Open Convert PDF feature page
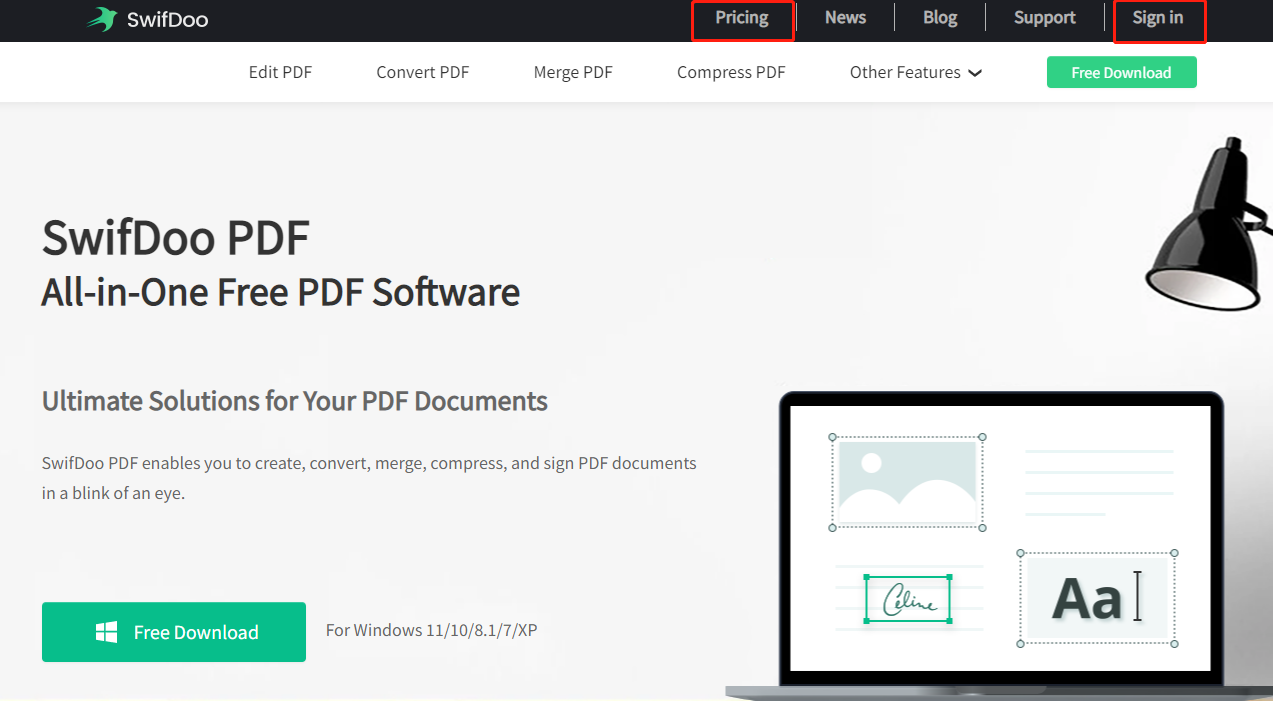Image resolution: width=1273 pixels, height=701 pixels. coord(422,72)
